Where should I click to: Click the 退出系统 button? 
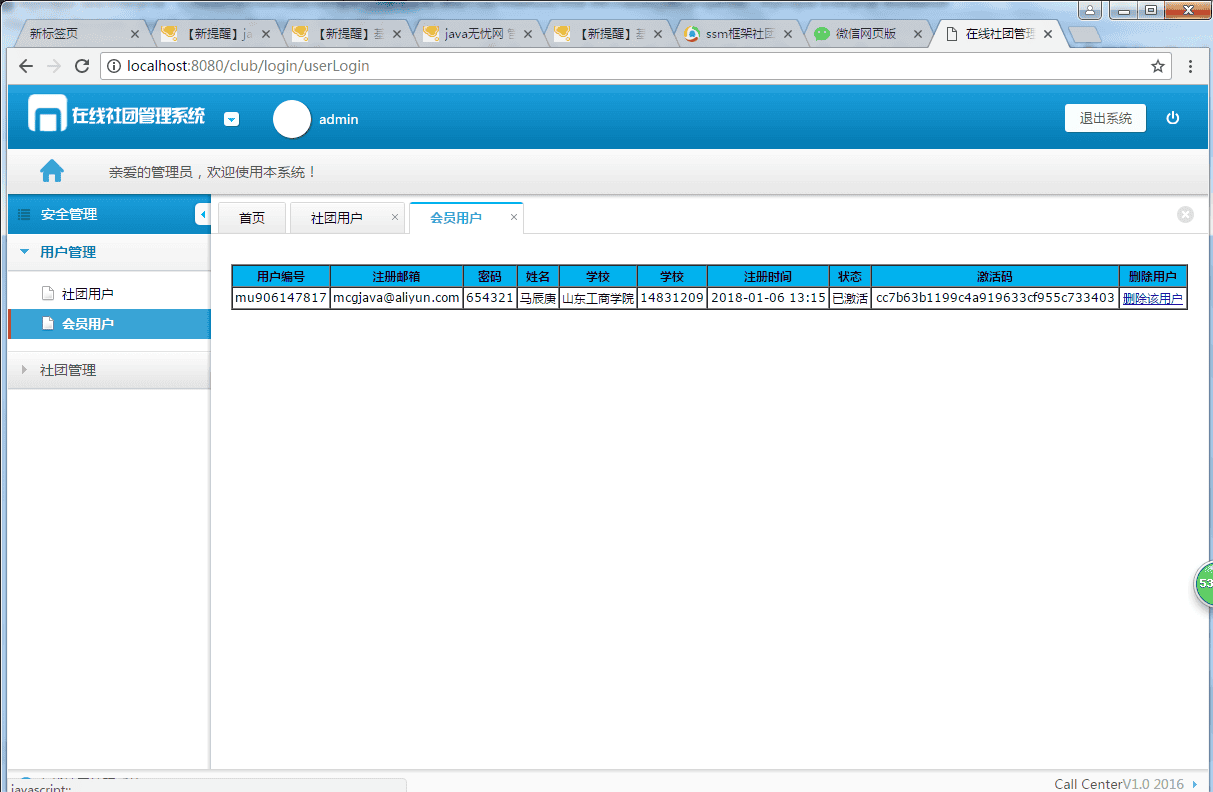1105,118
